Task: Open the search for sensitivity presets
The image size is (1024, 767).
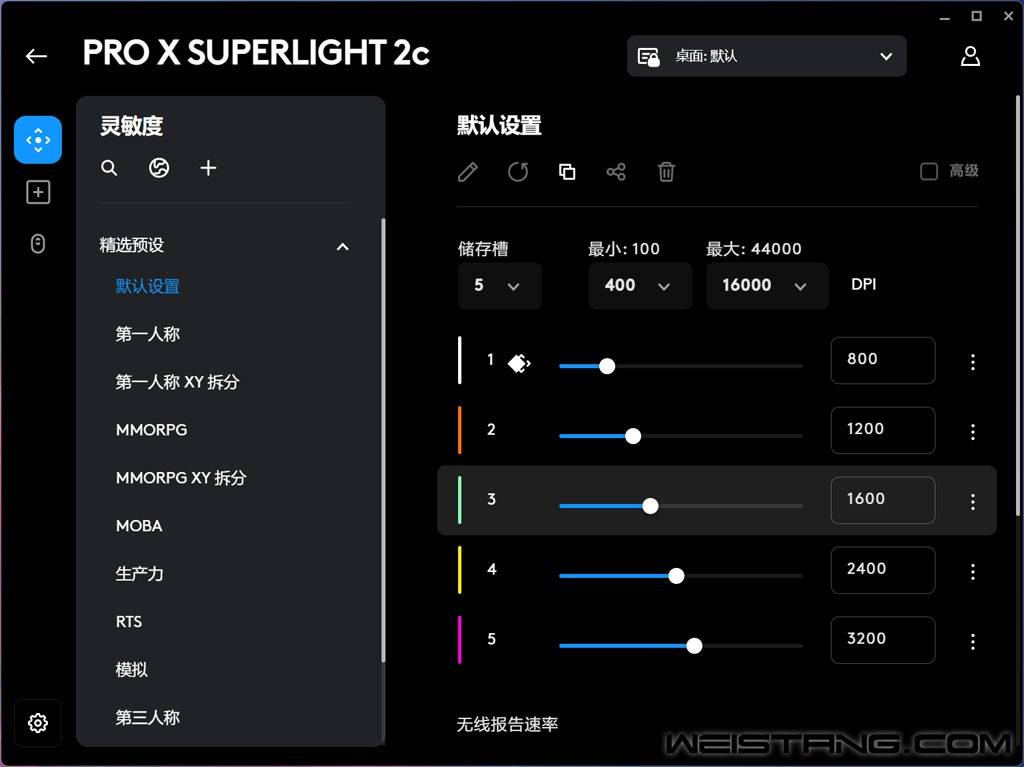Action: coord(109,168)
